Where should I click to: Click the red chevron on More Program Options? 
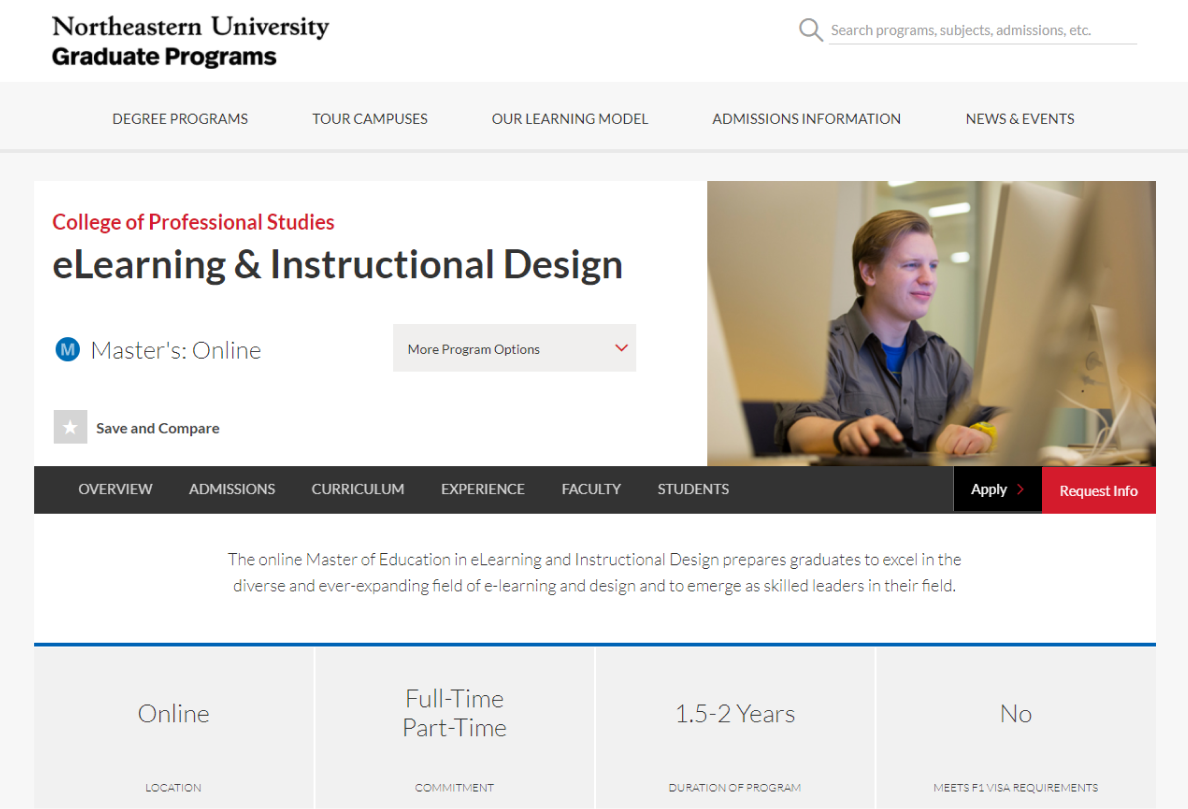(x=621, y=348)
